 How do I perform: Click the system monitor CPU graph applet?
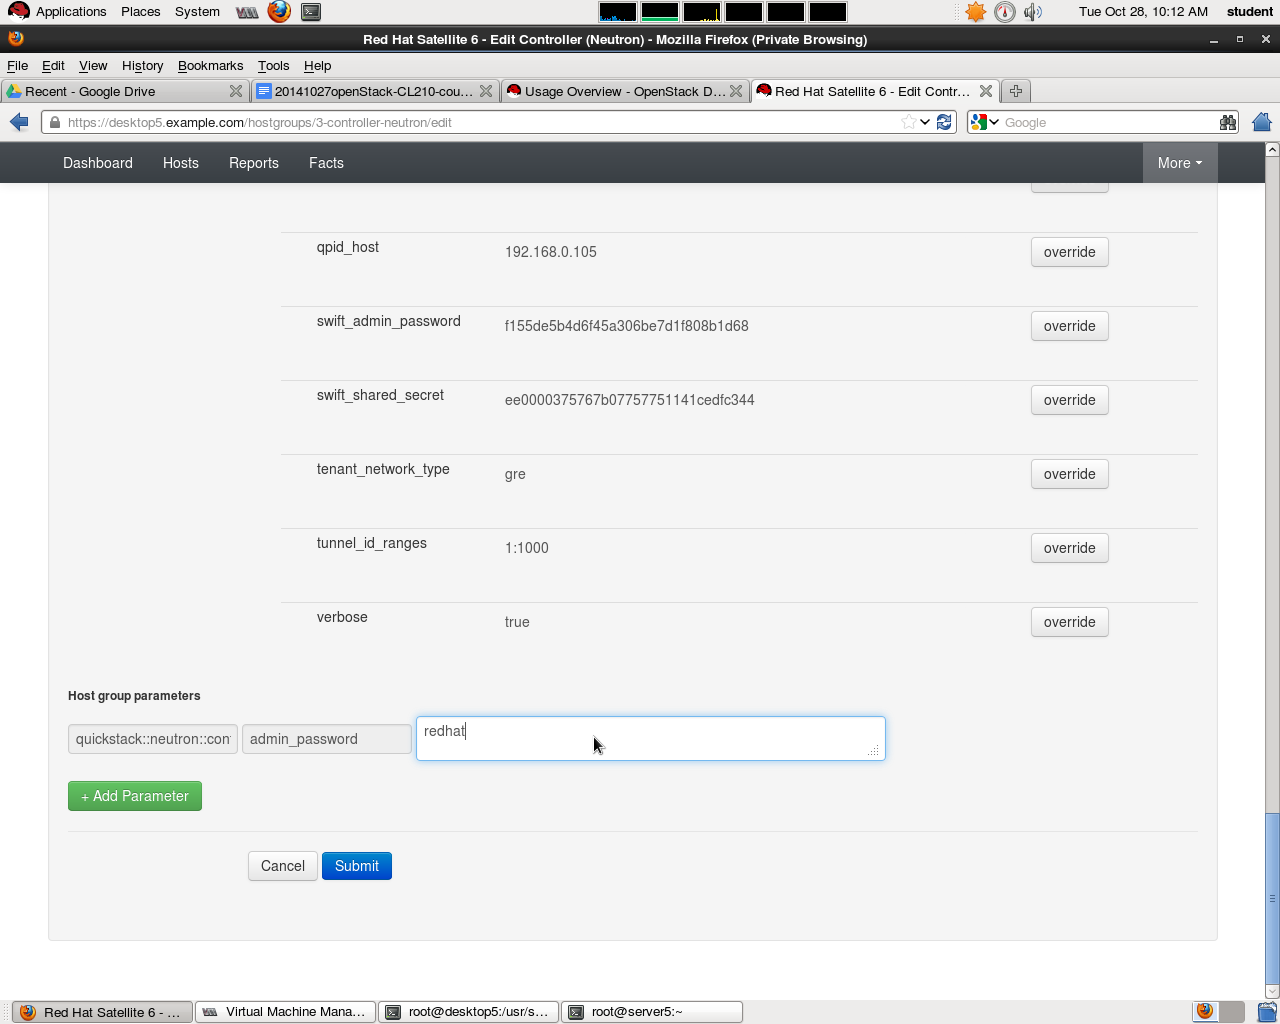tap(618, 12)
